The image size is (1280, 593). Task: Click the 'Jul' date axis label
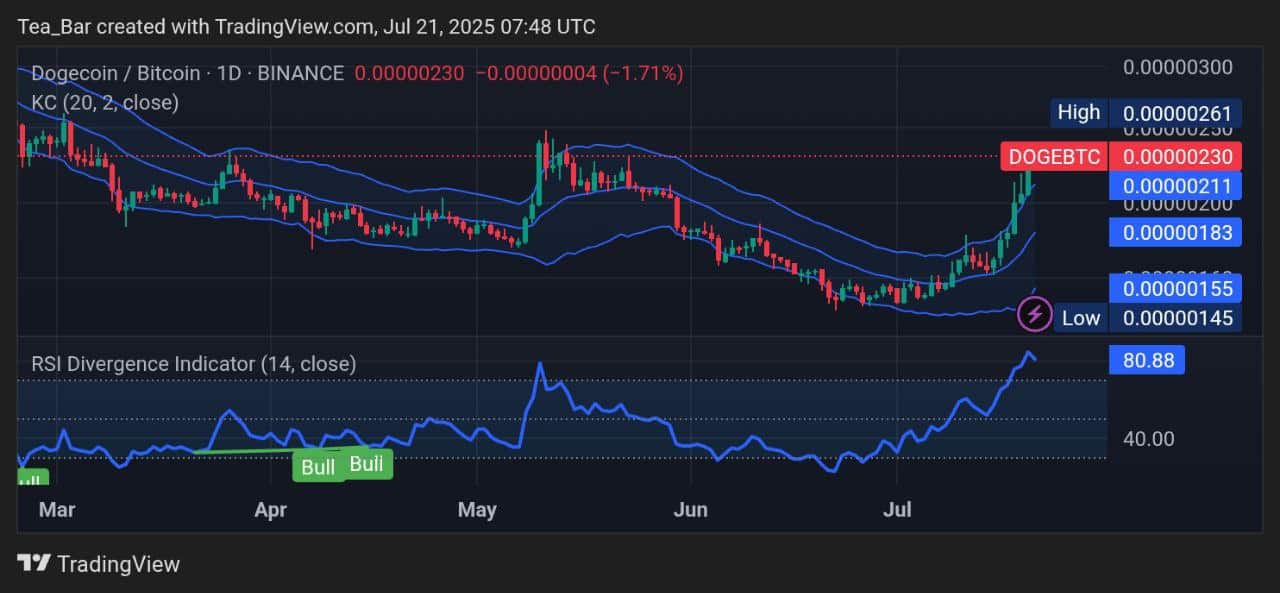pyautogui.click(x=899, y=511)
